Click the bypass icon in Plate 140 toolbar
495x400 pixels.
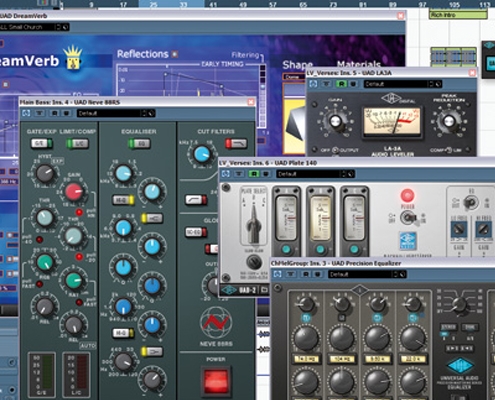click(x=226, y=174)
